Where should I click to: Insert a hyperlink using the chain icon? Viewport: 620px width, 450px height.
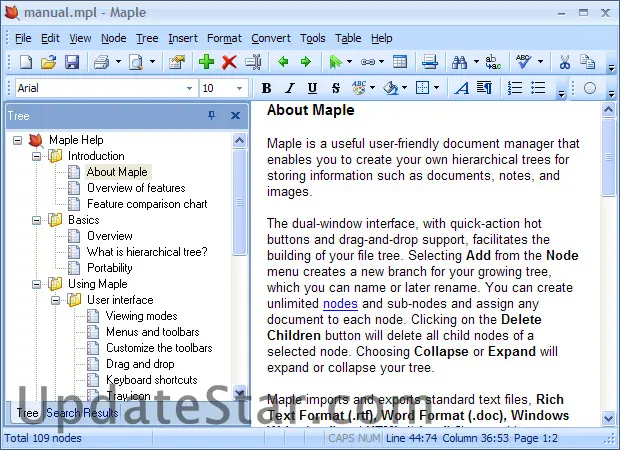tap(368, 62)
